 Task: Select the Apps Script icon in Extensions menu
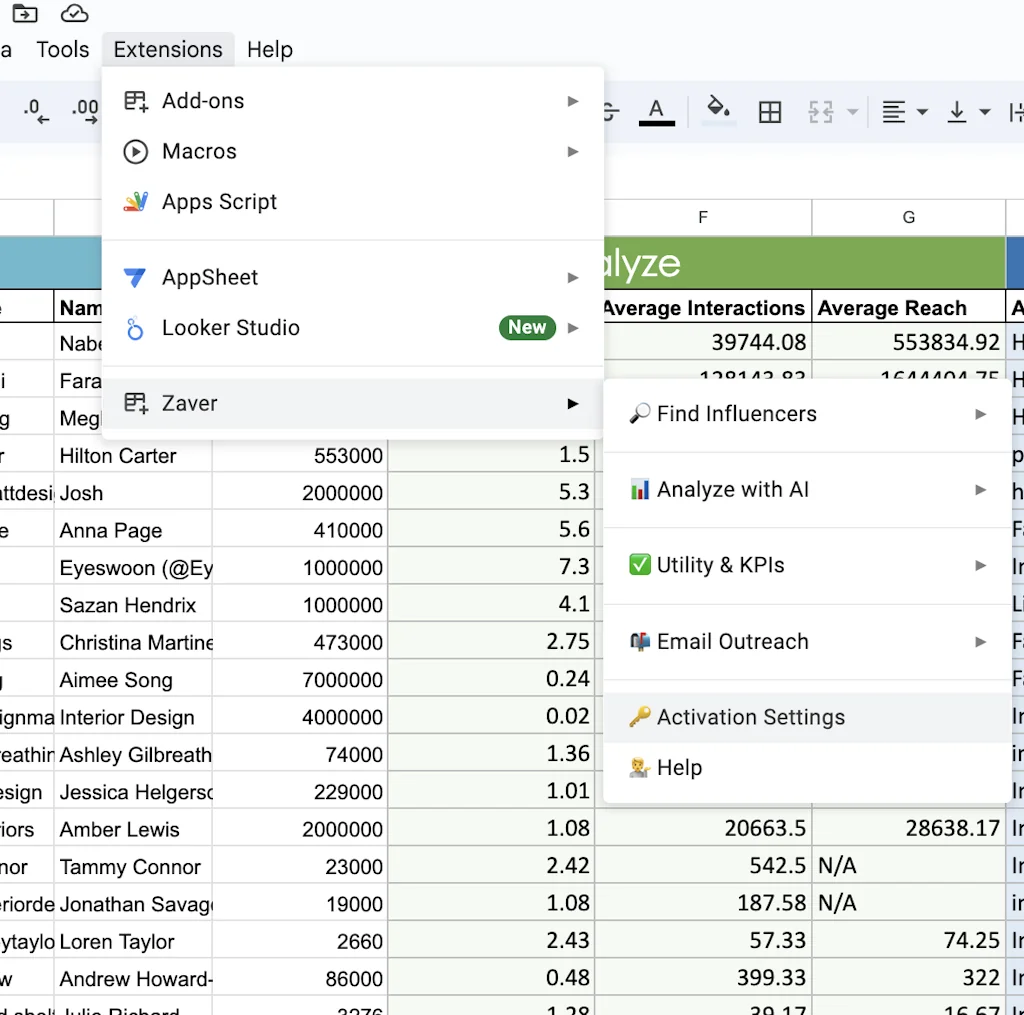click(x=135, y=201)
